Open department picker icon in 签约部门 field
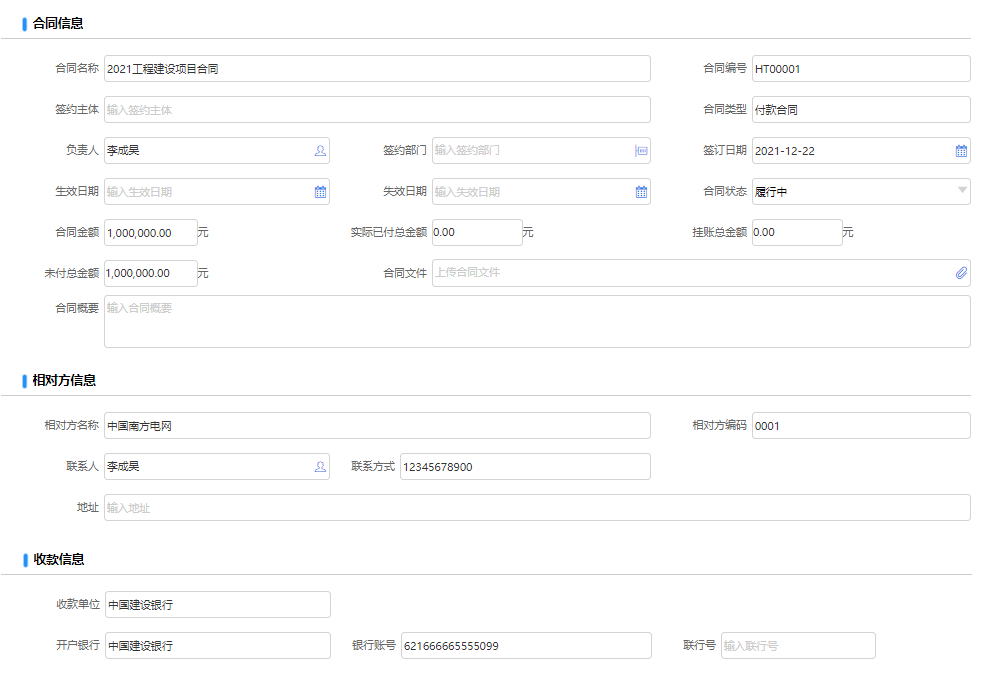 click(x=642, y=151)
